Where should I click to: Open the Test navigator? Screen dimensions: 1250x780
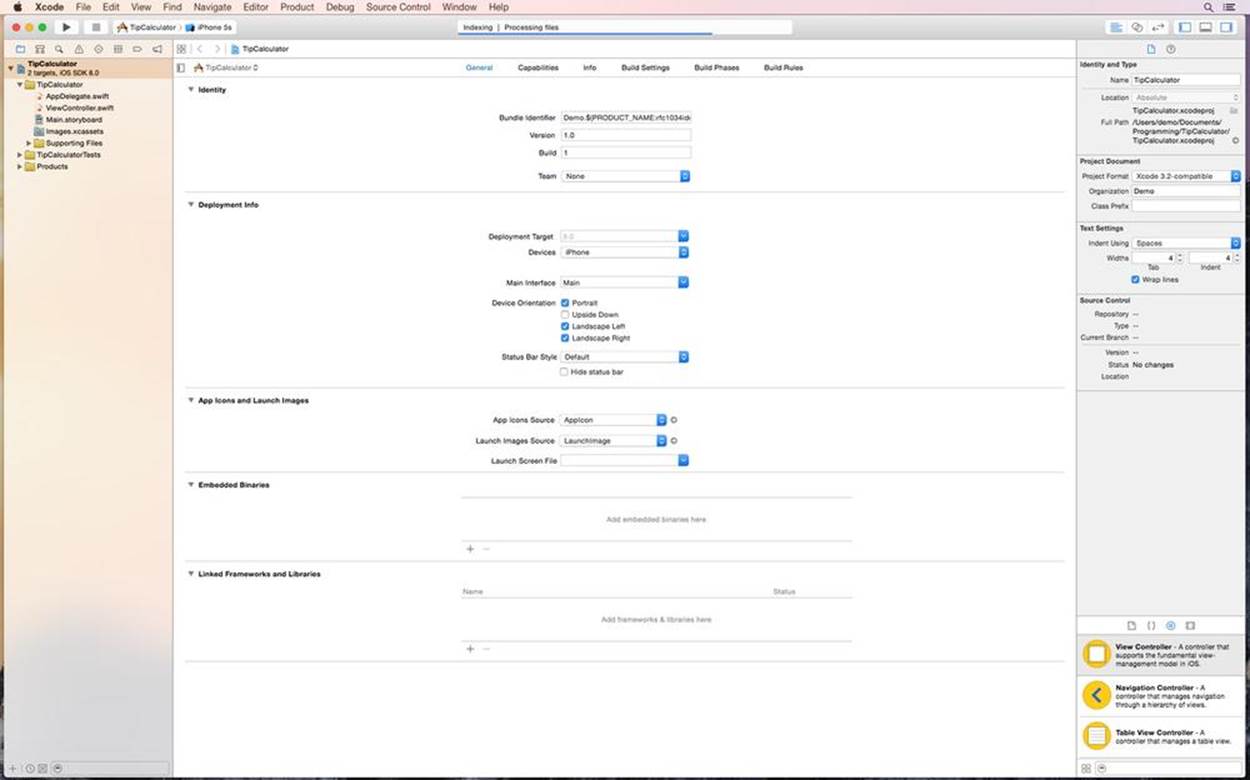coord(98,48)
